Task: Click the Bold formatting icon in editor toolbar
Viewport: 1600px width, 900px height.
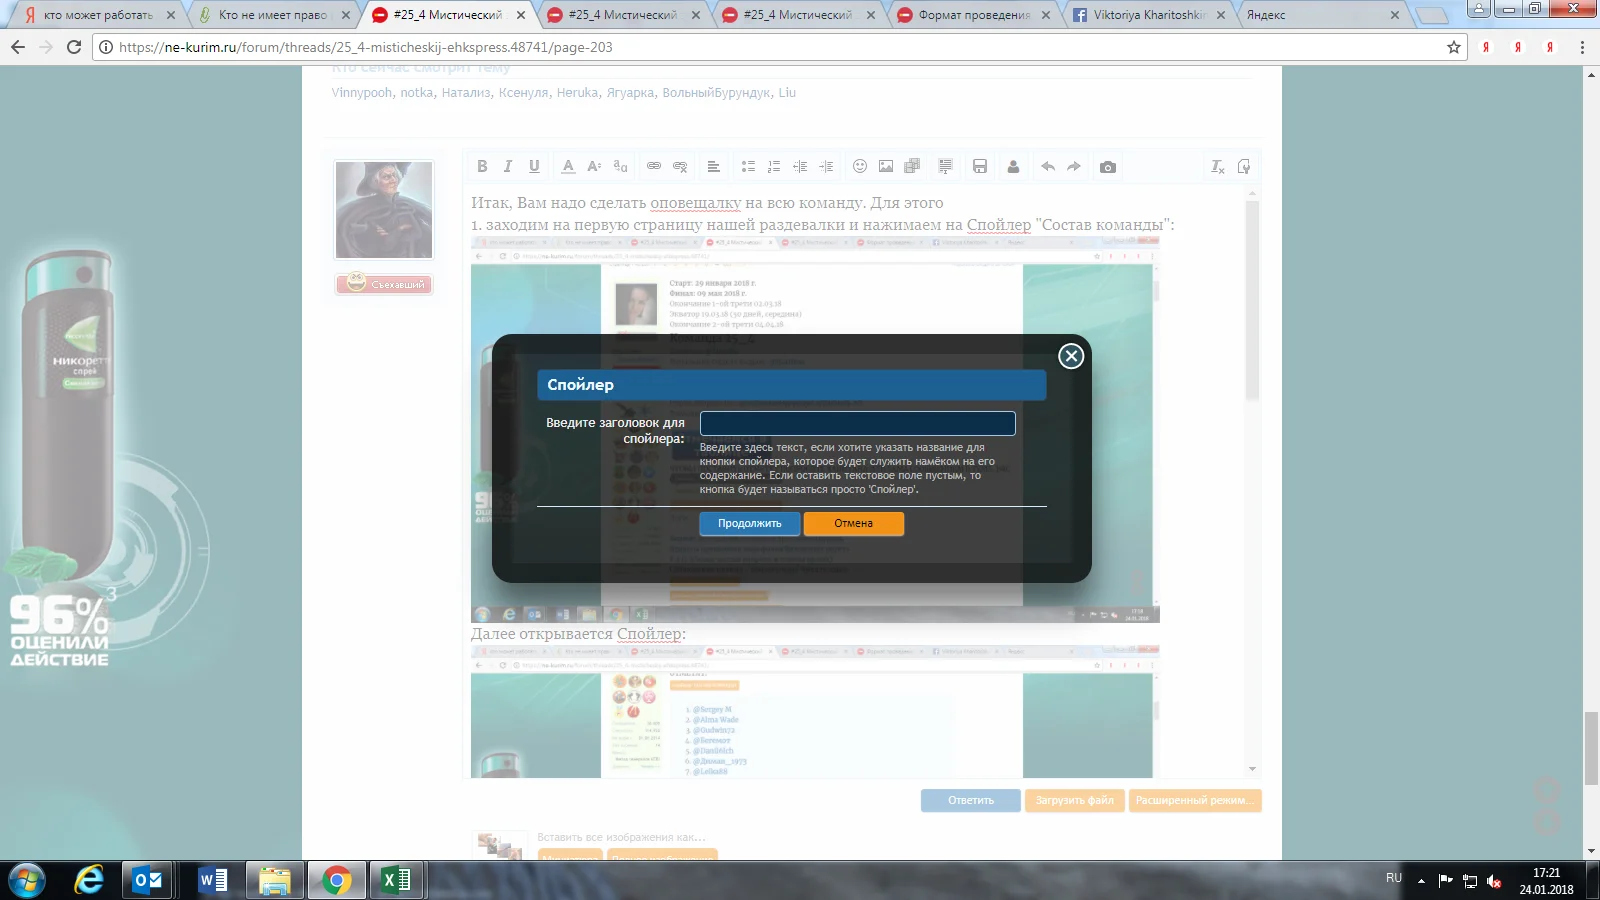Action: coord(482,167)
